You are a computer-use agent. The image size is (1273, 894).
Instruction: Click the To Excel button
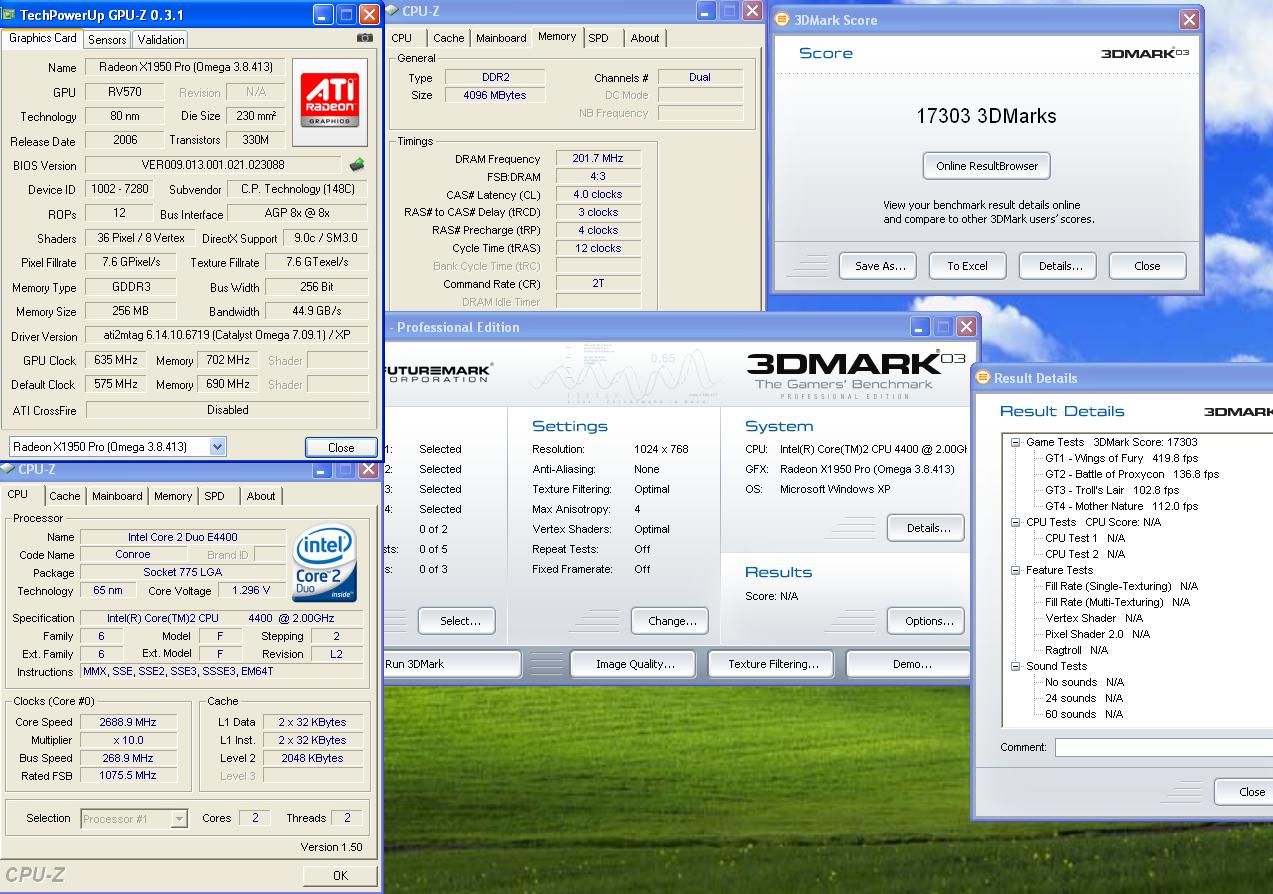click(967, 266)
